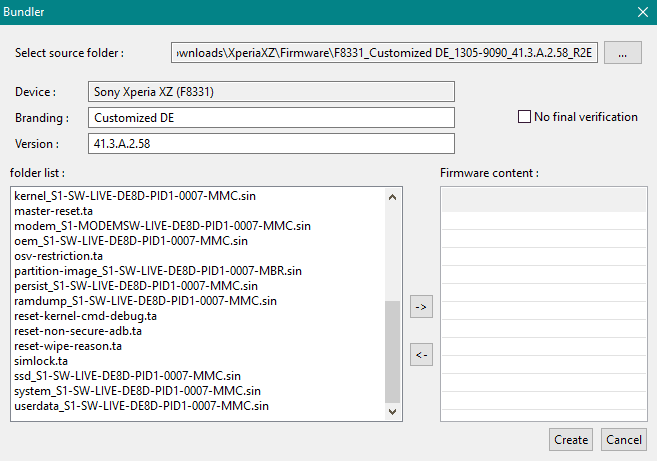Select persist_S1-SW-LIVE sin file
Image resolution: width=657 pixels, height=461 pixels.
136,286
